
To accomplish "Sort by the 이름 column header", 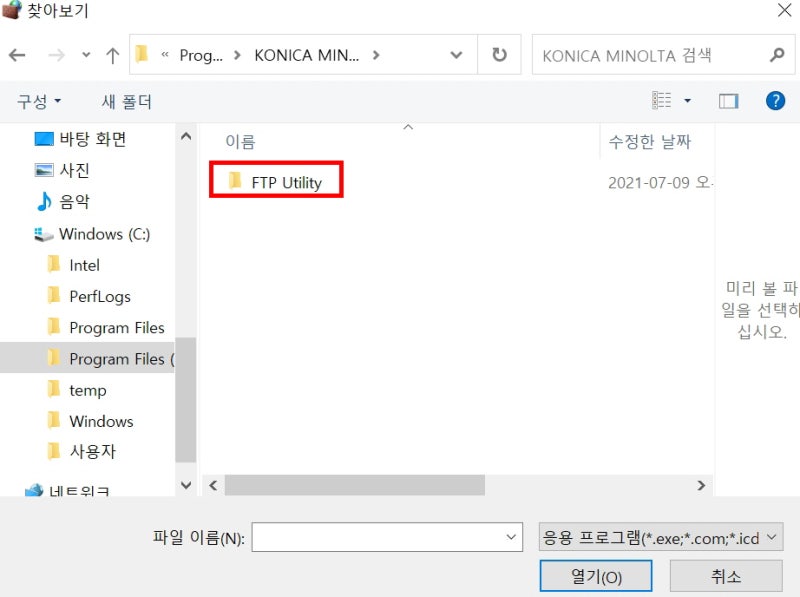I will [240, 141].
